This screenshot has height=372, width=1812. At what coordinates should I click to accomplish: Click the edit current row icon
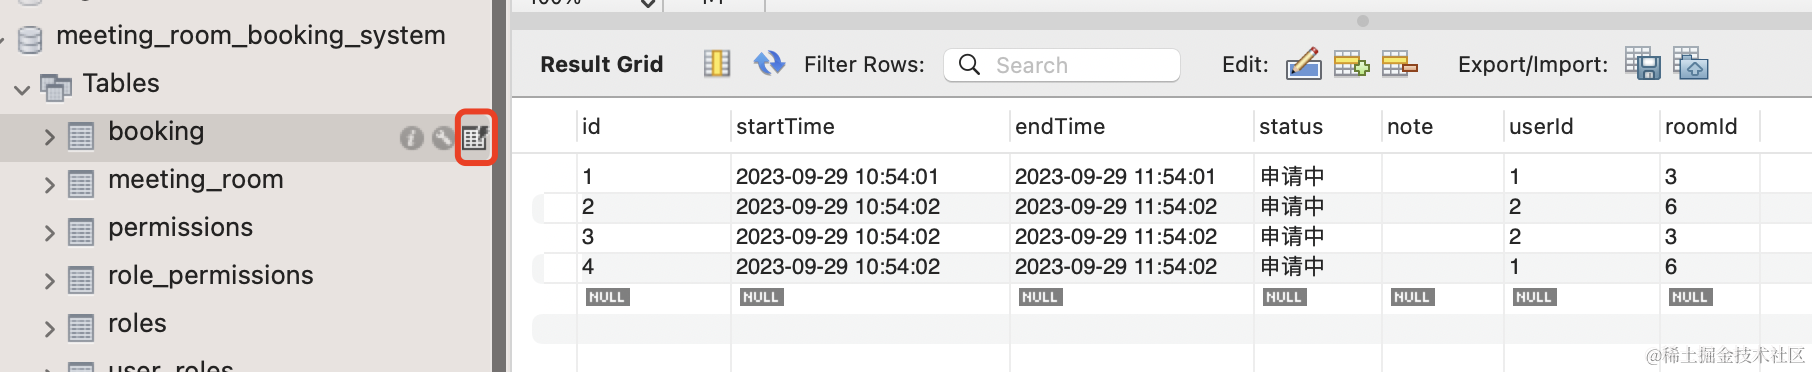pyautogui.click(x=1303, y=64)
